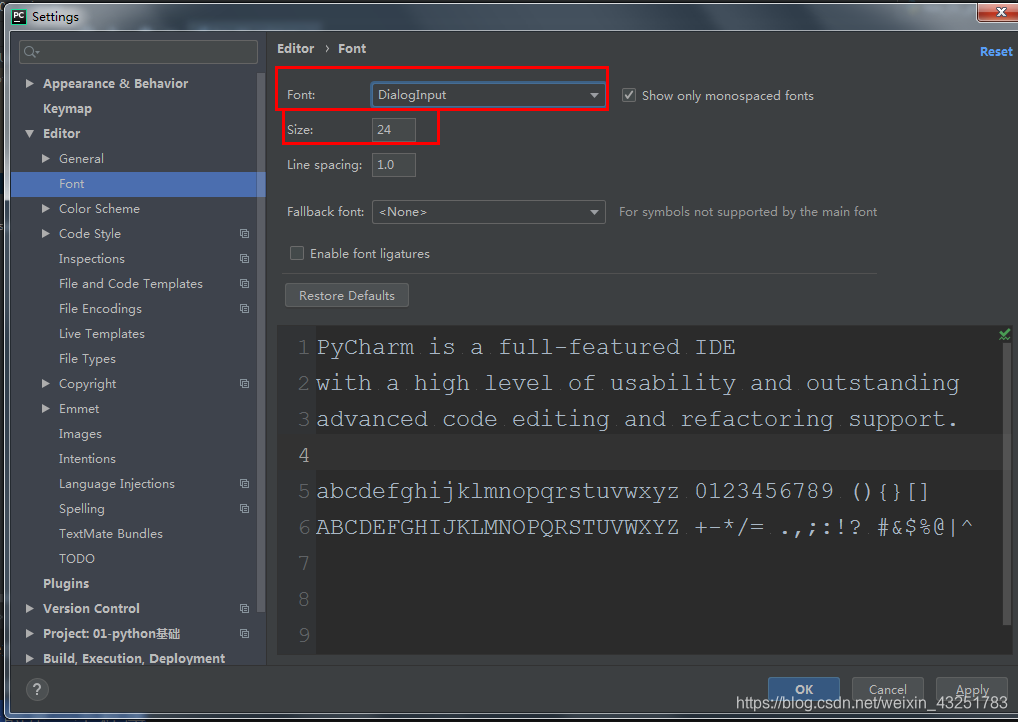Click the preview editor vertical scrollbar

coord(1006,484)
